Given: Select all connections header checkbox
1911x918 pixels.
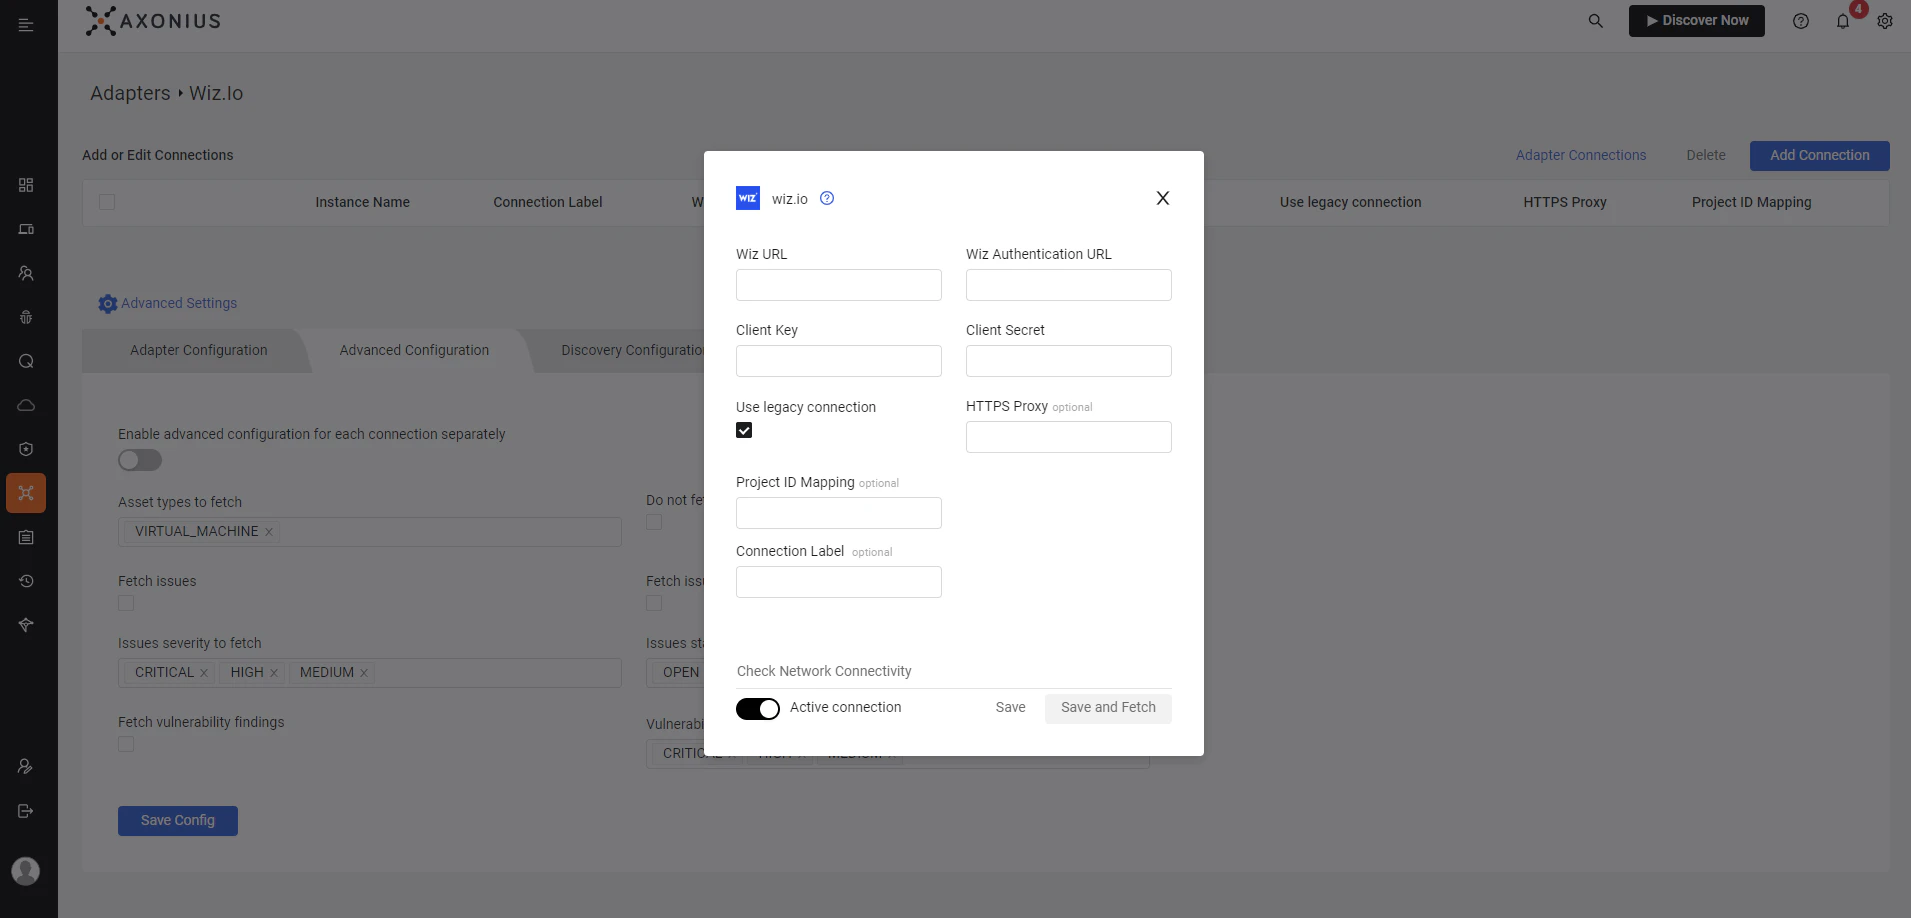Looking at the screenshot, I should (107, 202).
